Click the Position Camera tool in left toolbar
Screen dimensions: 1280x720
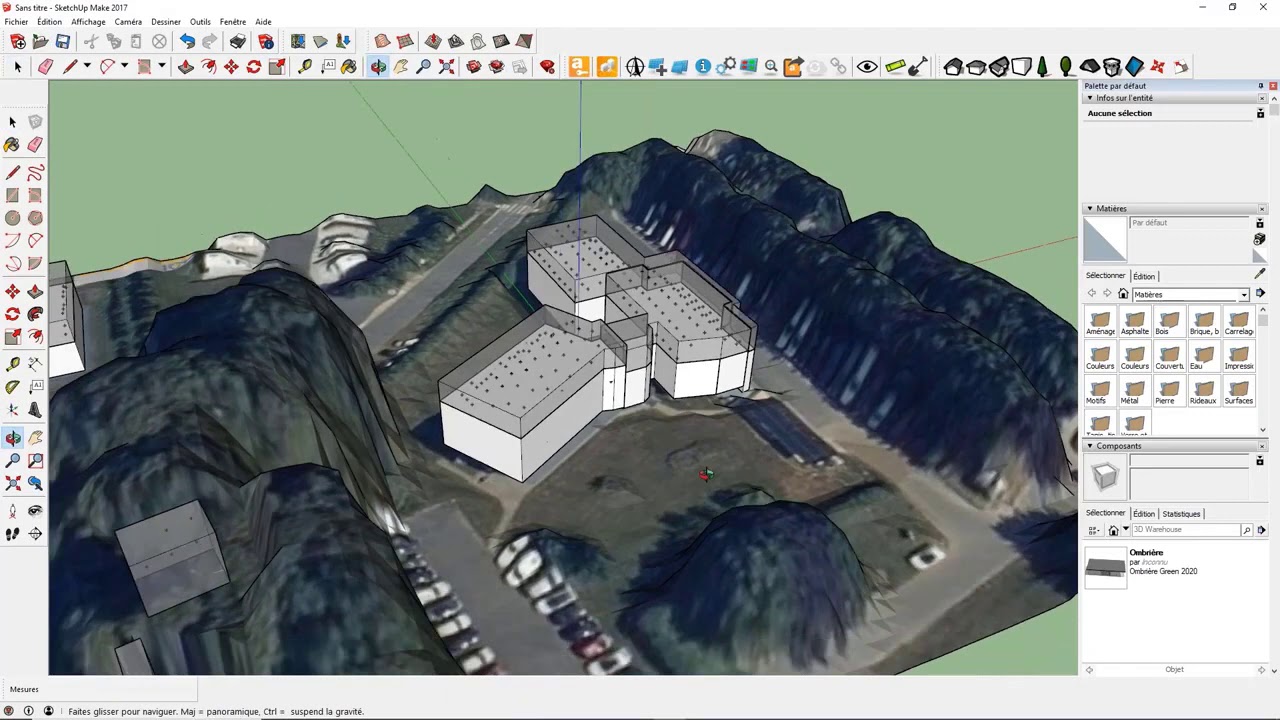point(12,511)
